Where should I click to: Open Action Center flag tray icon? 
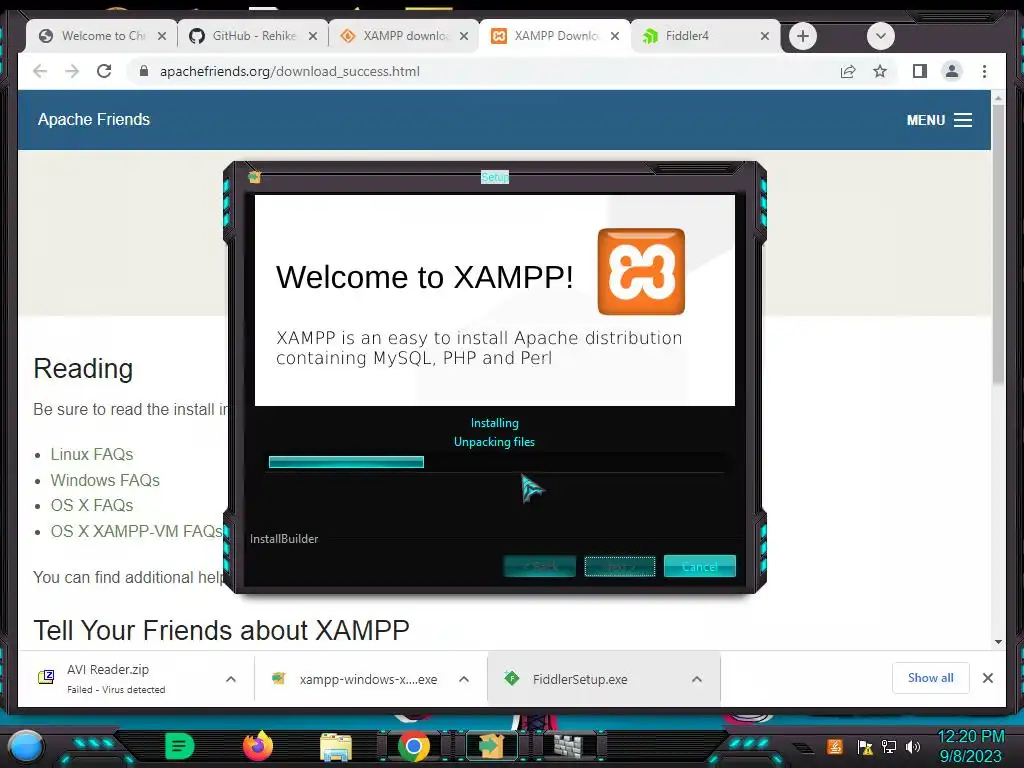pyautogui.click(x=865, y=746)
